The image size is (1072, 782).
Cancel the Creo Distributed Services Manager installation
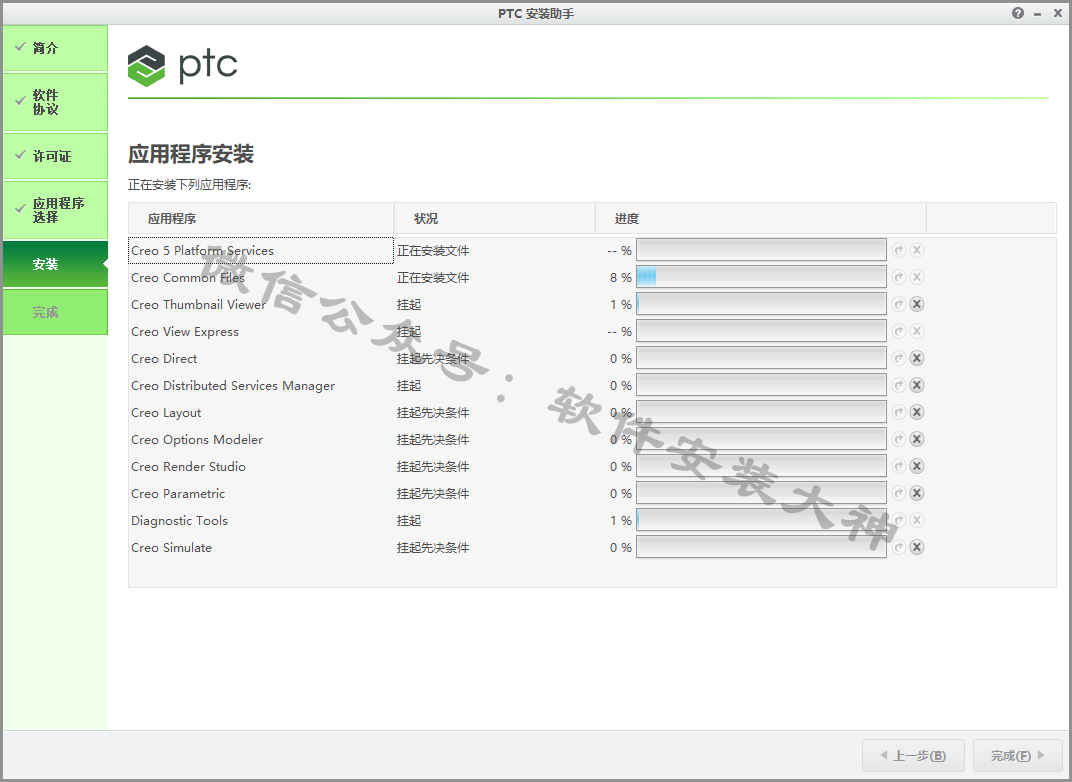click(917, 385)
